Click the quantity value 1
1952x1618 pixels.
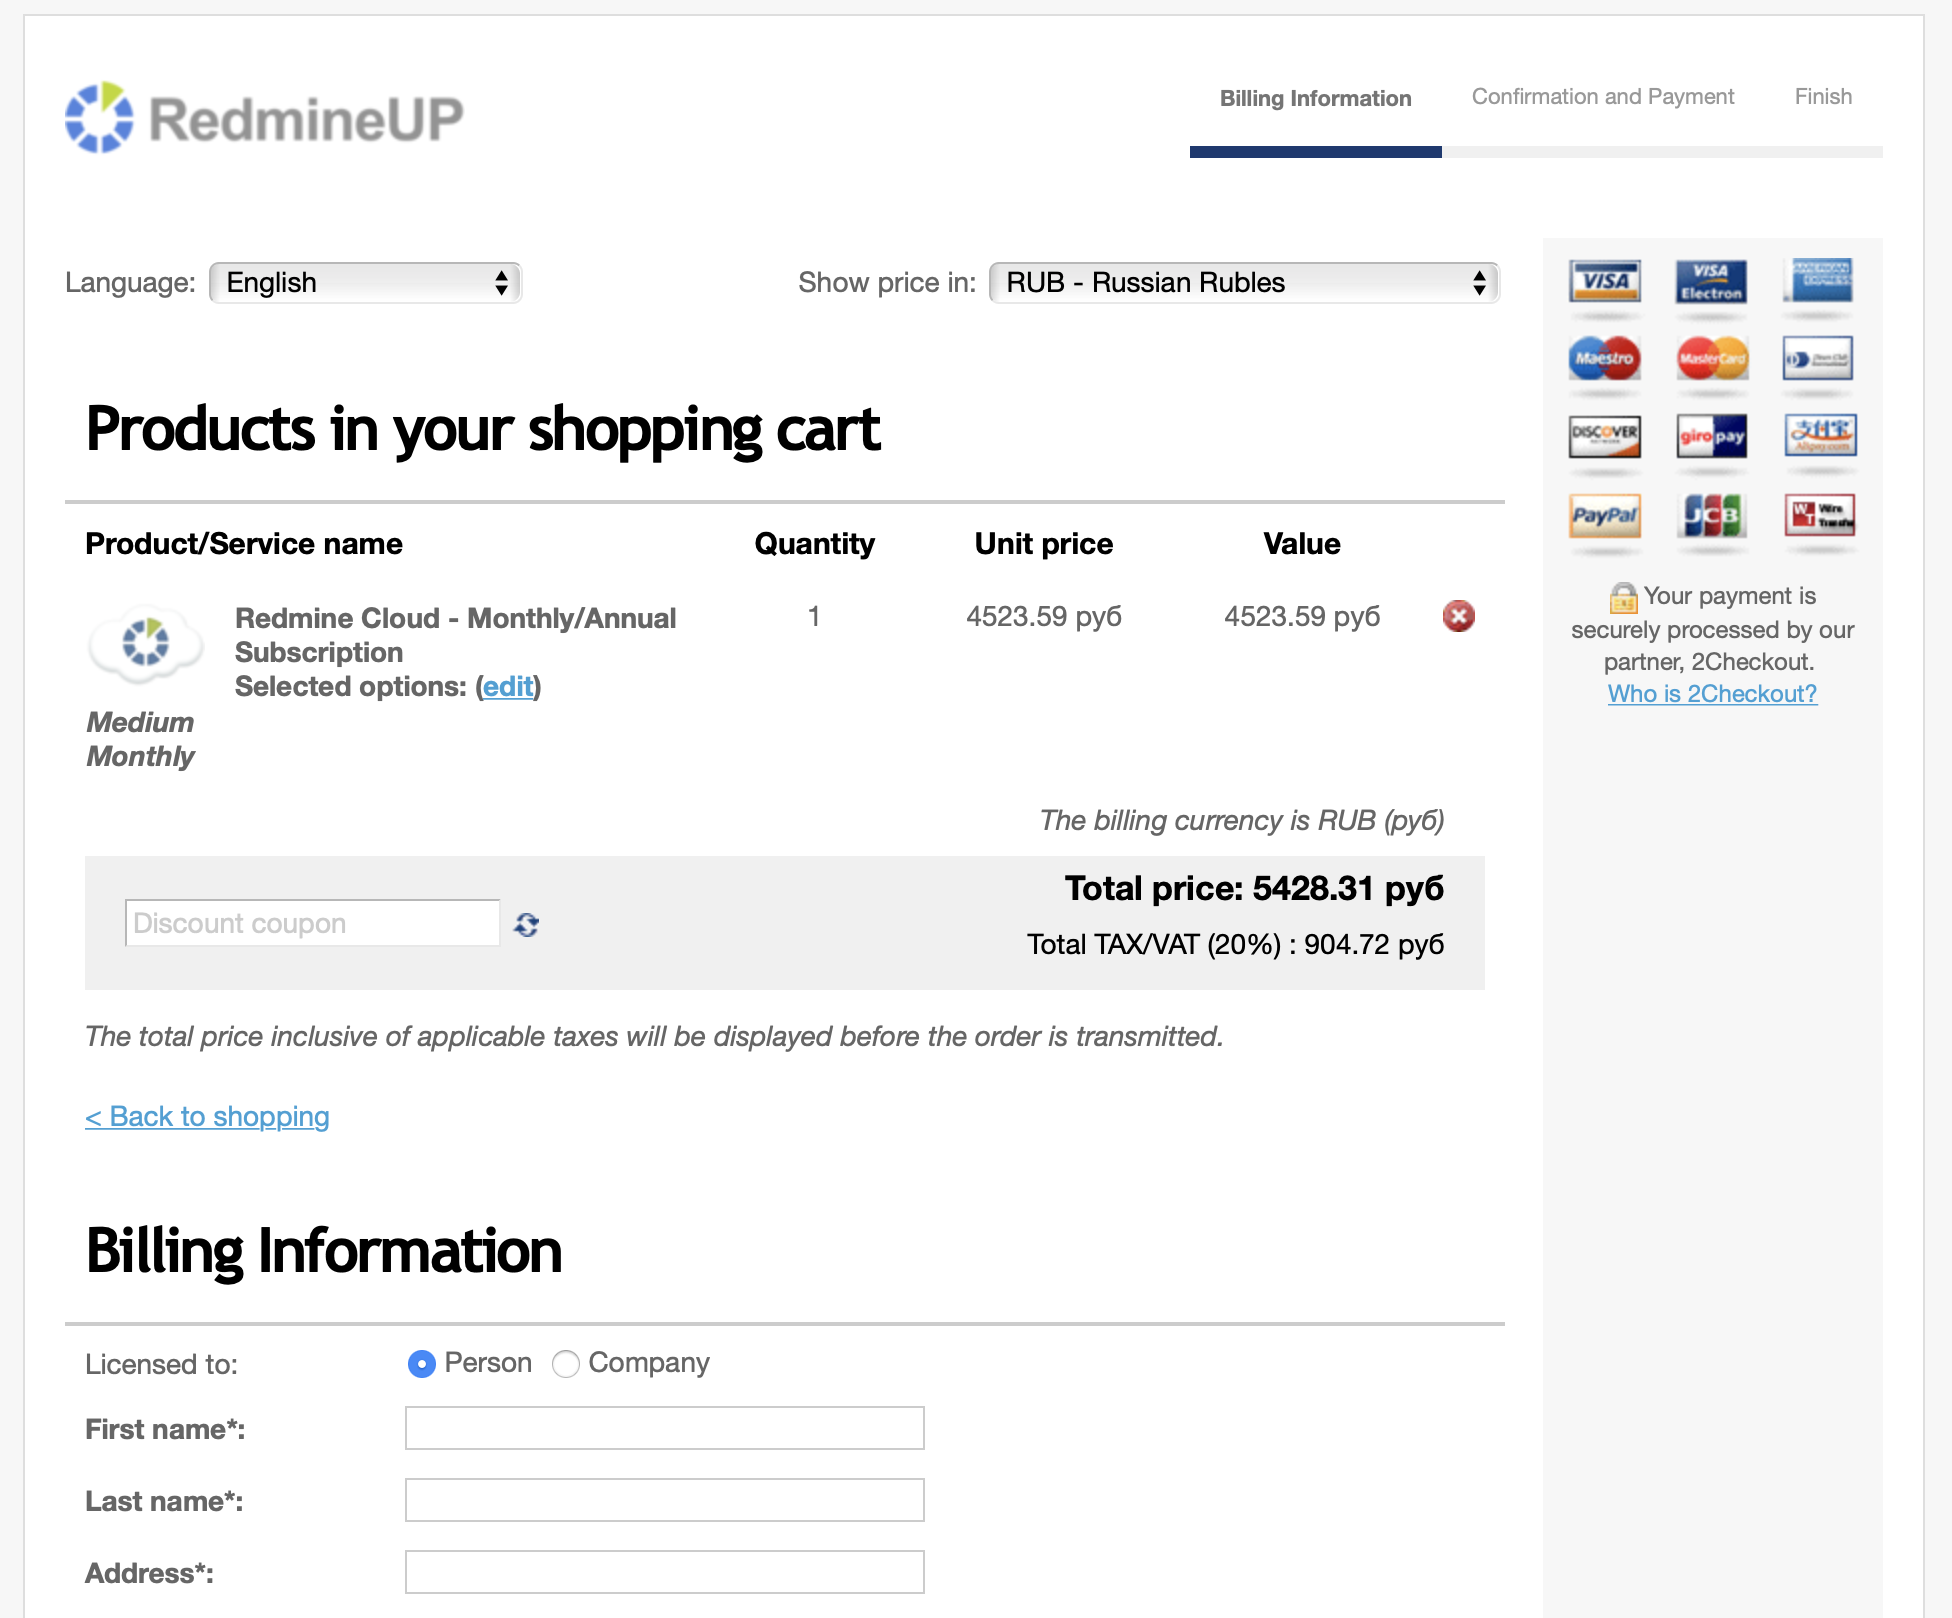point(814,616)
